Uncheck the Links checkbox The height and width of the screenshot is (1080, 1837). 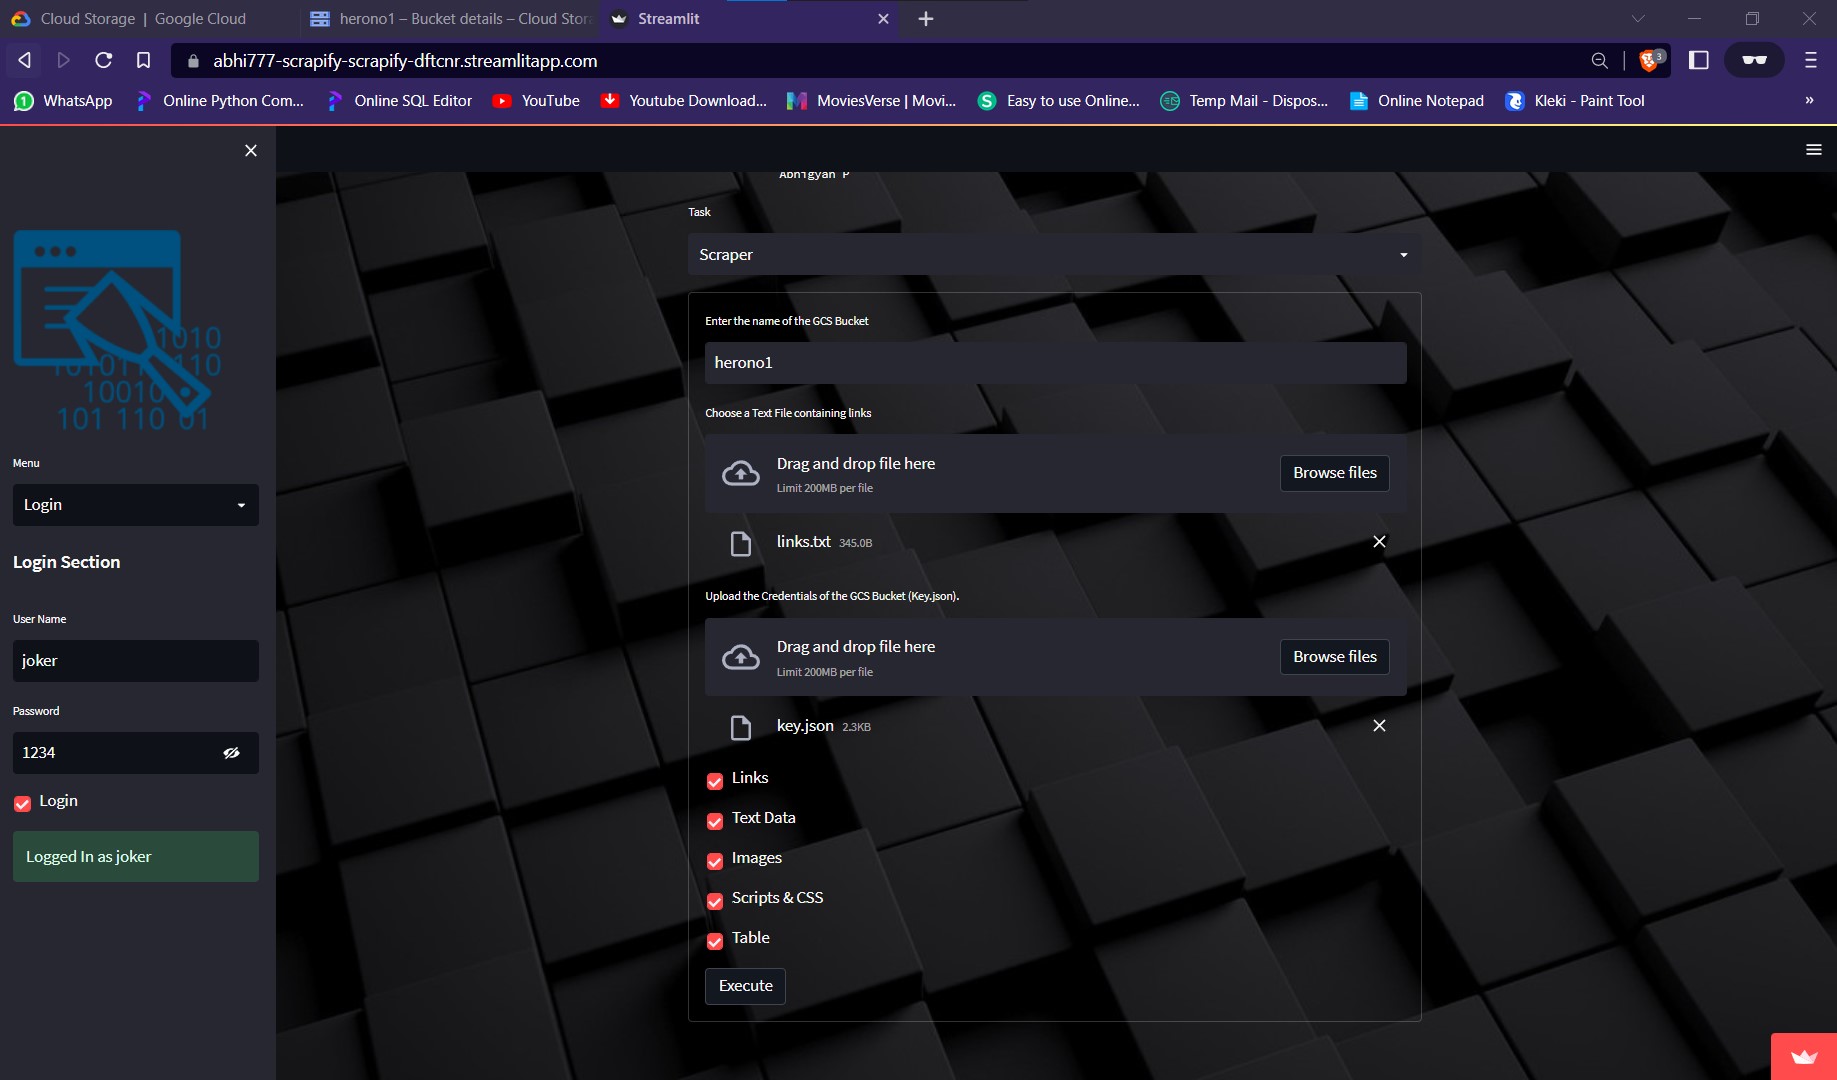point(715,781)
